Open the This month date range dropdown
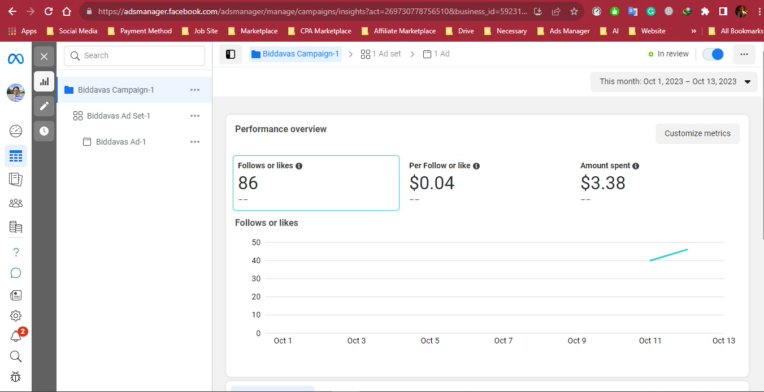 coord(674,82)
